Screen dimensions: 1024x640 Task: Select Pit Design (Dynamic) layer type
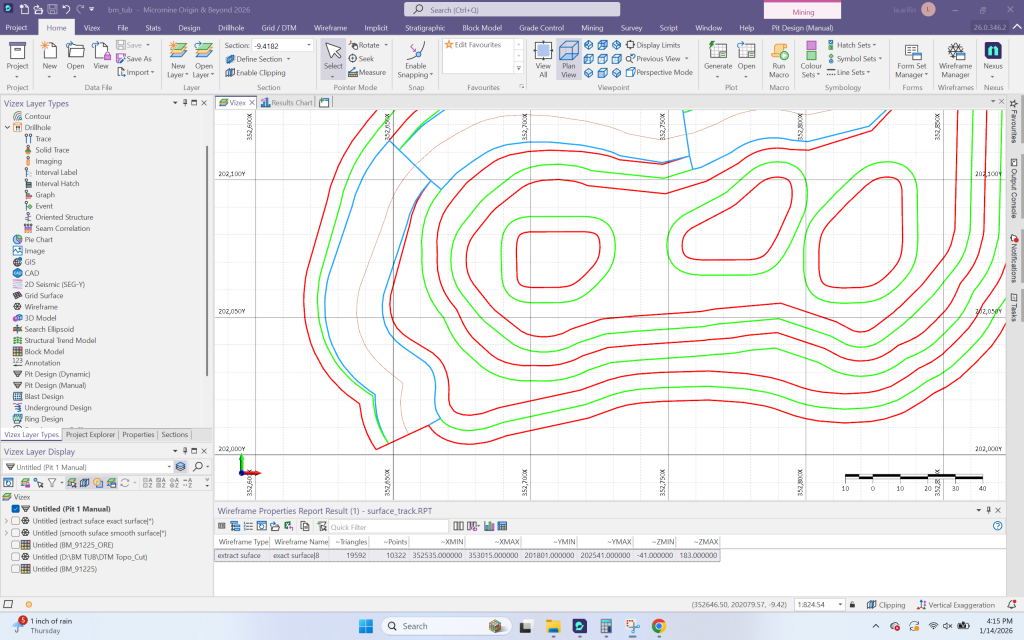pyautogui.click(x=52, y=374)
